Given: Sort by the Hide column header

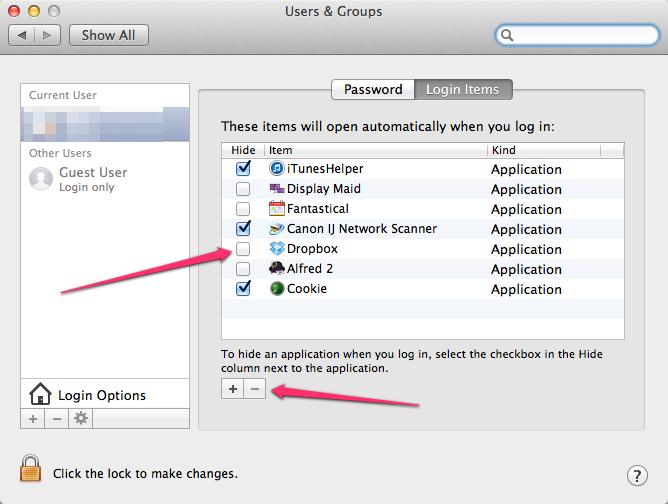Looking at the screenshot, I should pyautogui.click(x=243, y=150).
